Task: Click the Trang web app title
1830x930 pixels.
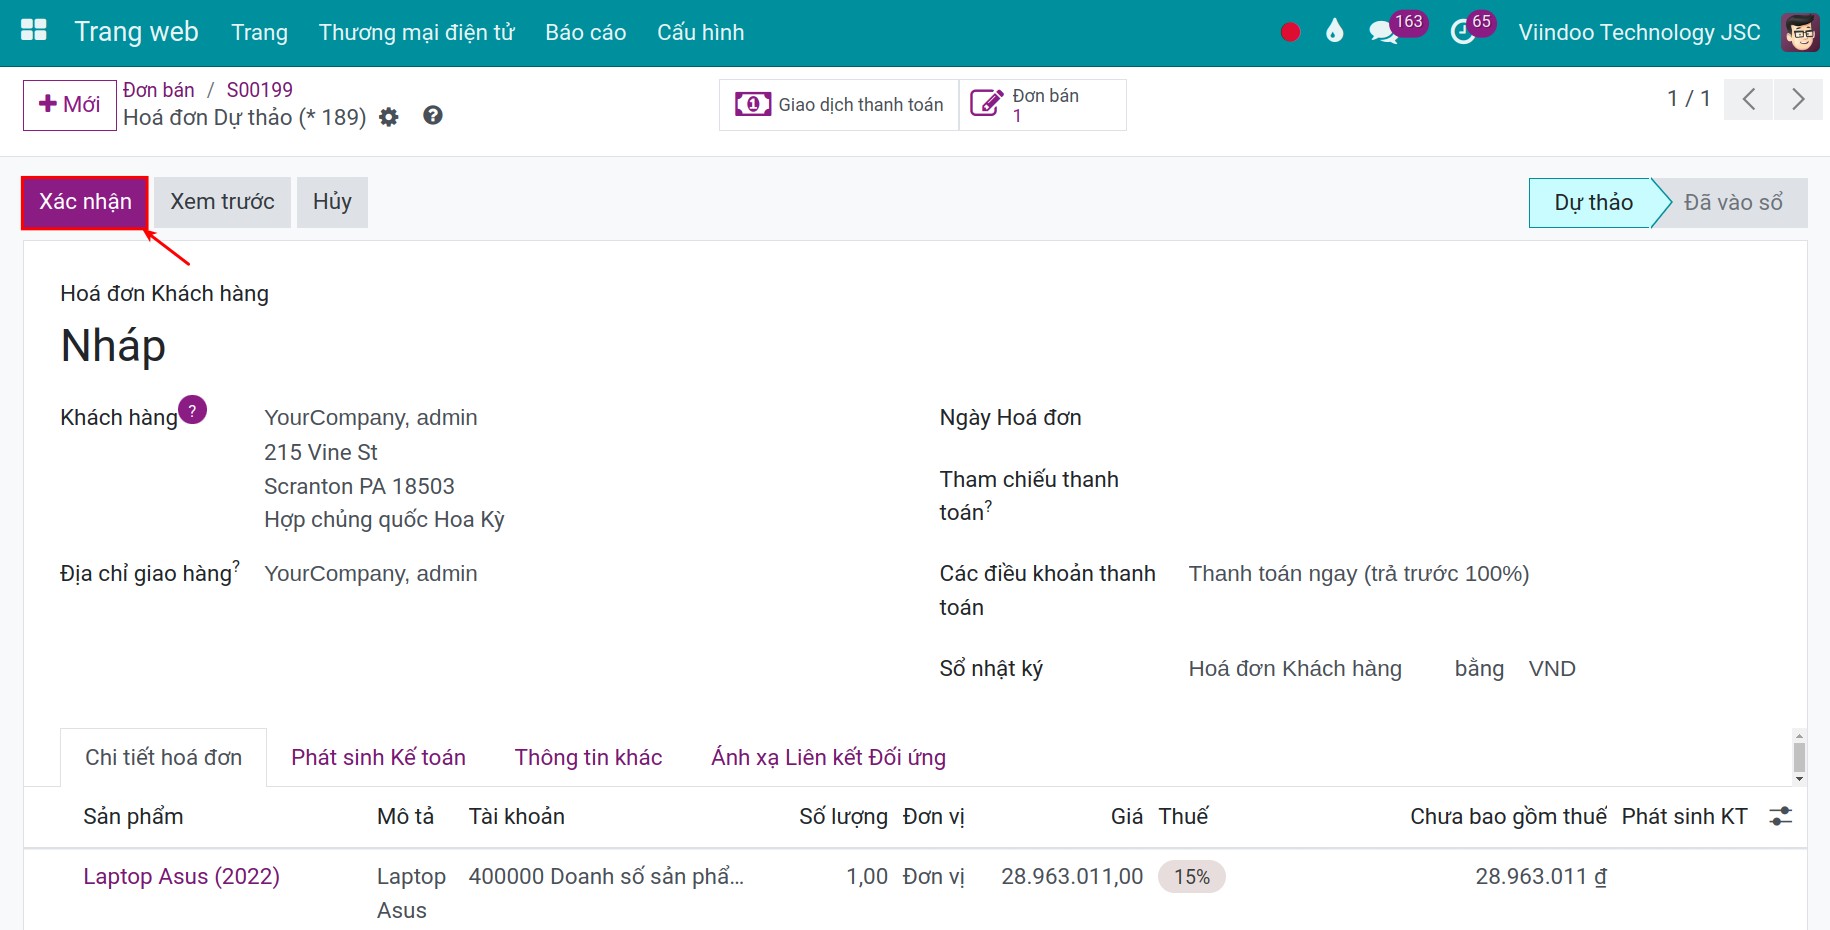Action: click(137, 32)
